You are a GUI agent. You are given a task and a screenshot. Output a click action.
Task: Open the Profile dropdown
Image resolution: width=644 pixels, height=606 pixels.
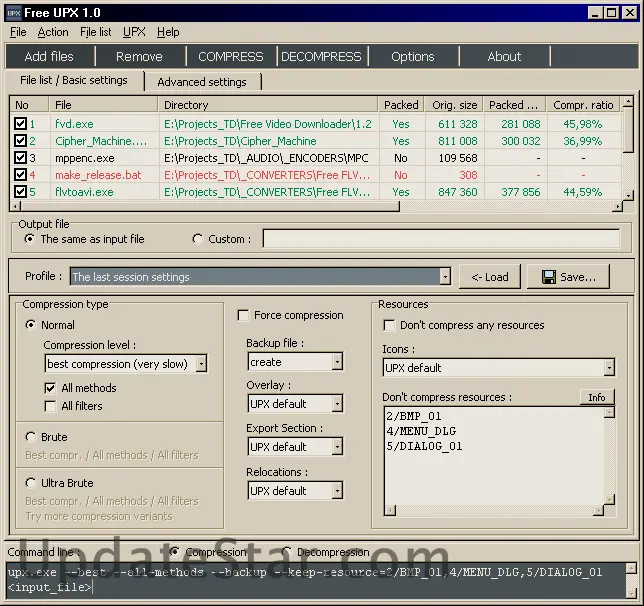point(445,277)
